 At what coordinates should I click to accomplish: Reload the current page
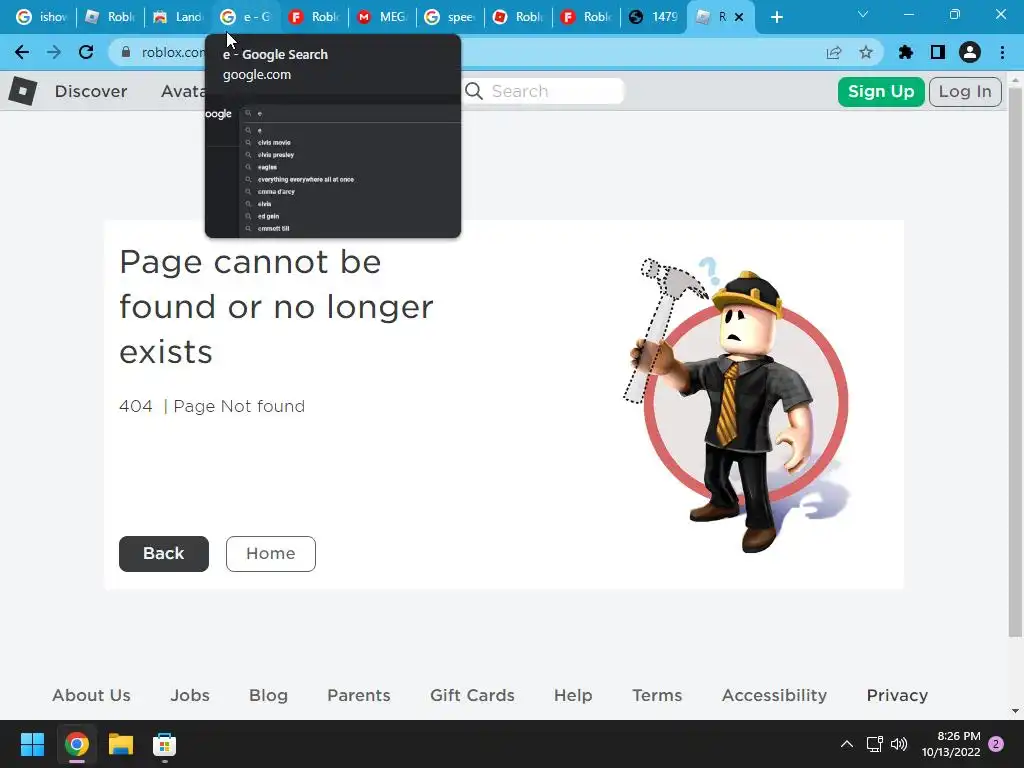coord(86,52)
